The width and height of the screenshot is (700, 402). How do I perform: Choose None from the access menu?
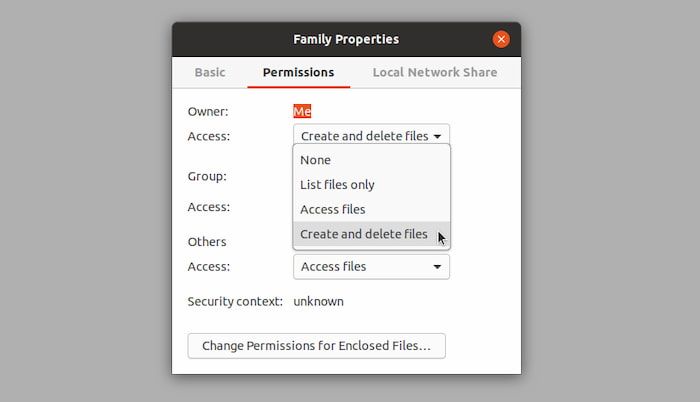coord(316,160)
